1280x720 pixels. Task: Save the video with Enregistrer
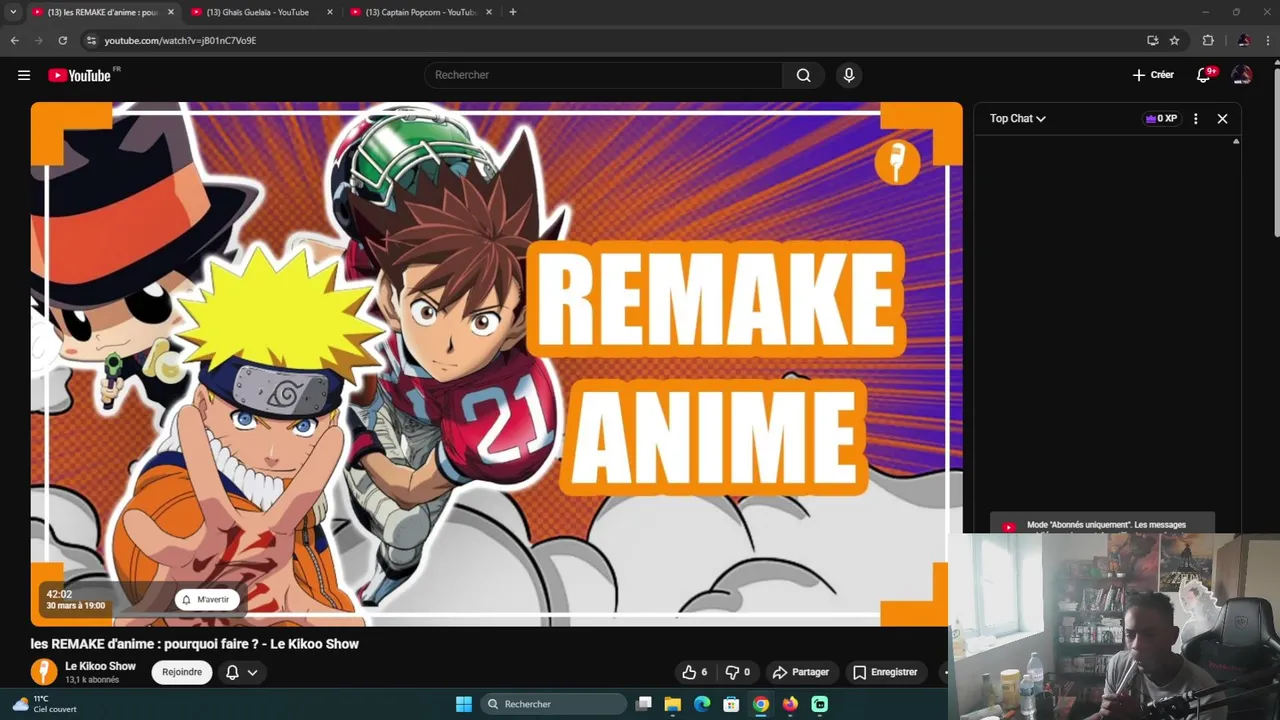[x=885, y=672]
